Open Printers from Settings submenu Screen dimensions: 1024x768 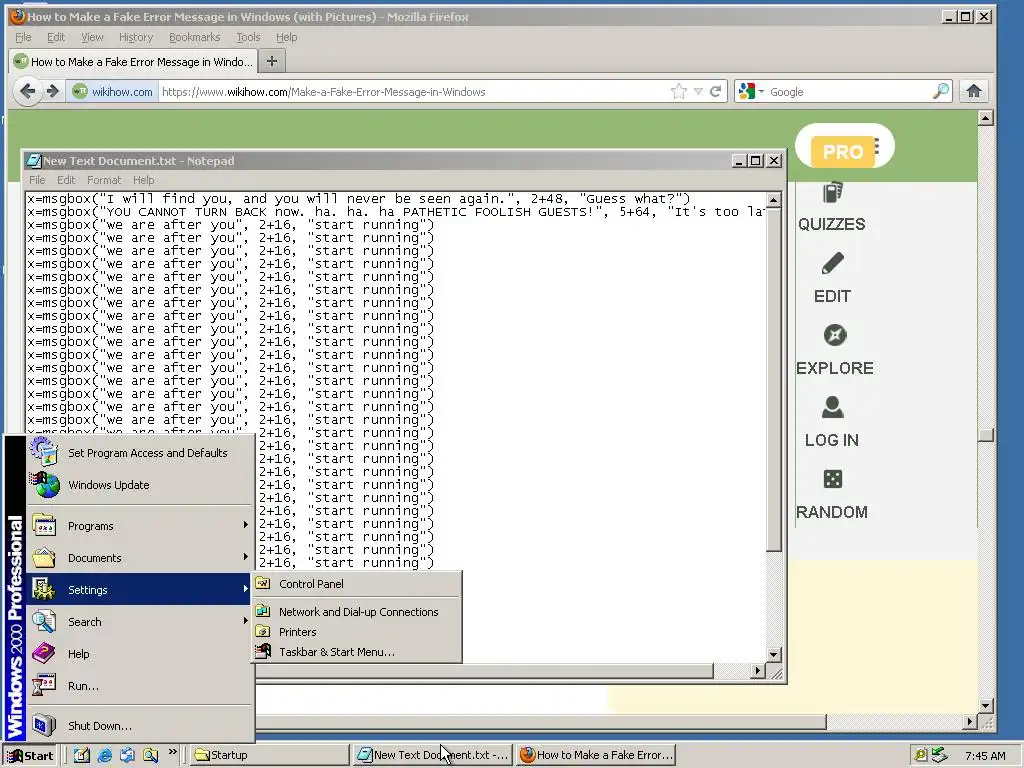(357, 632)
